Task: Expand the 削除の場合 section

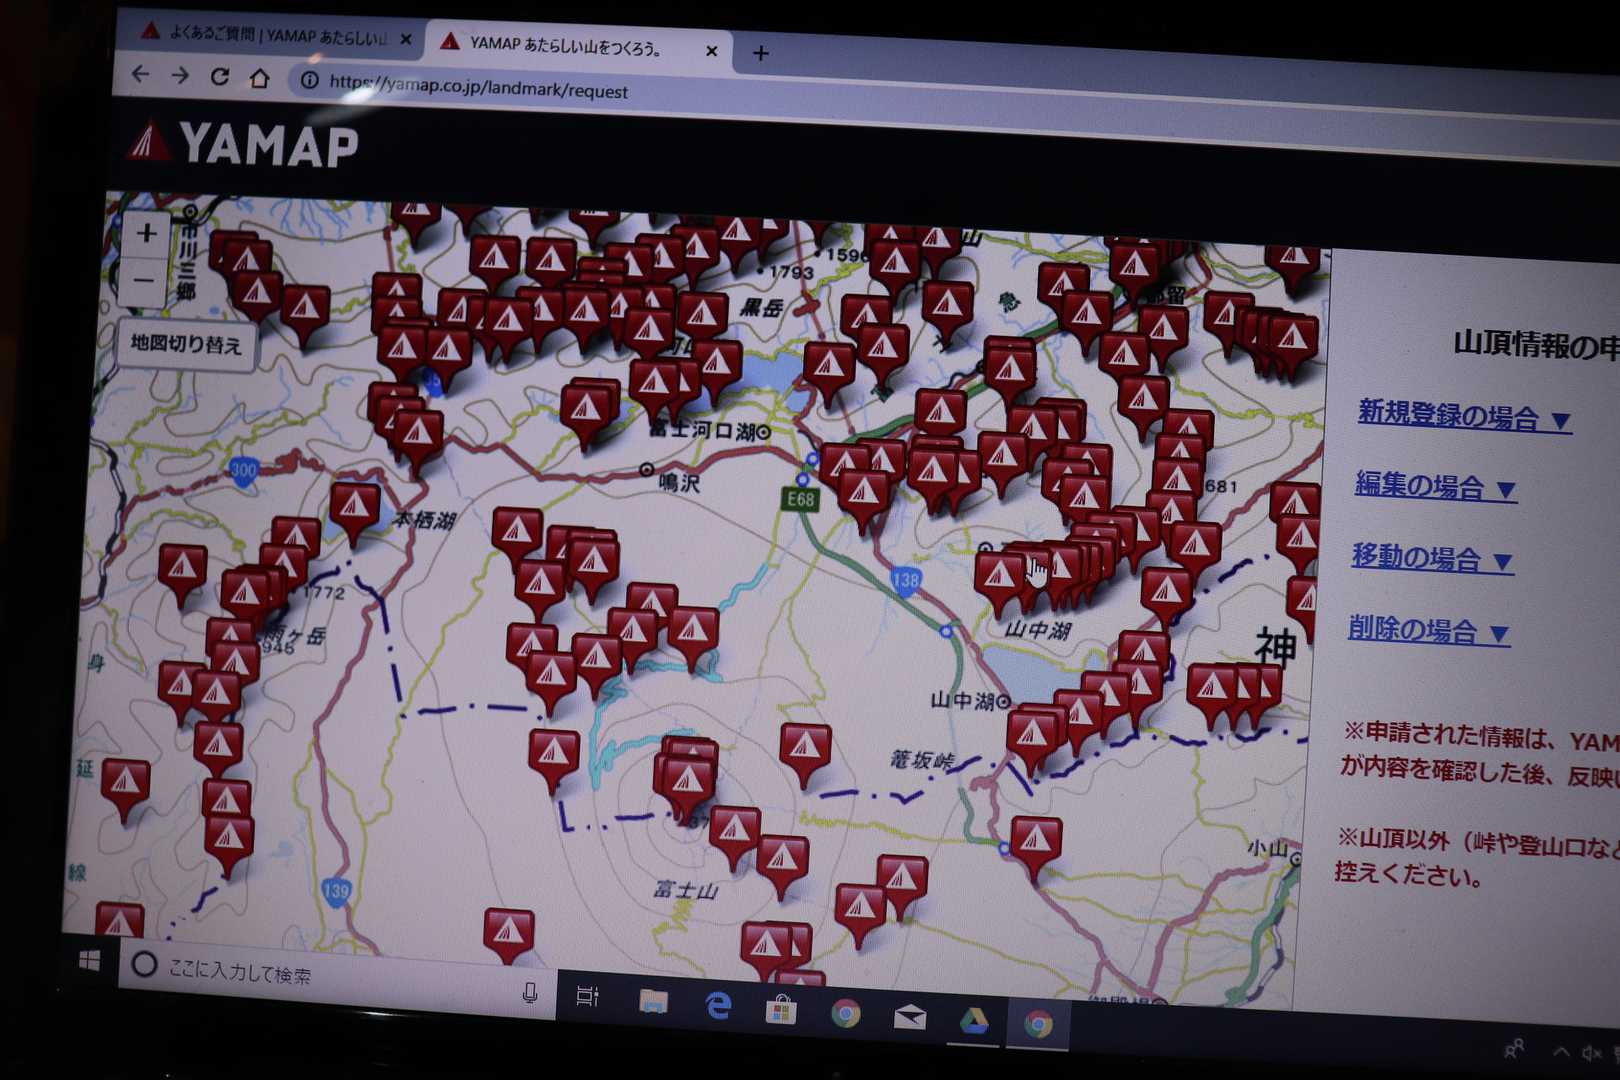Action: pyautogui.click(x=1427, y=631)
